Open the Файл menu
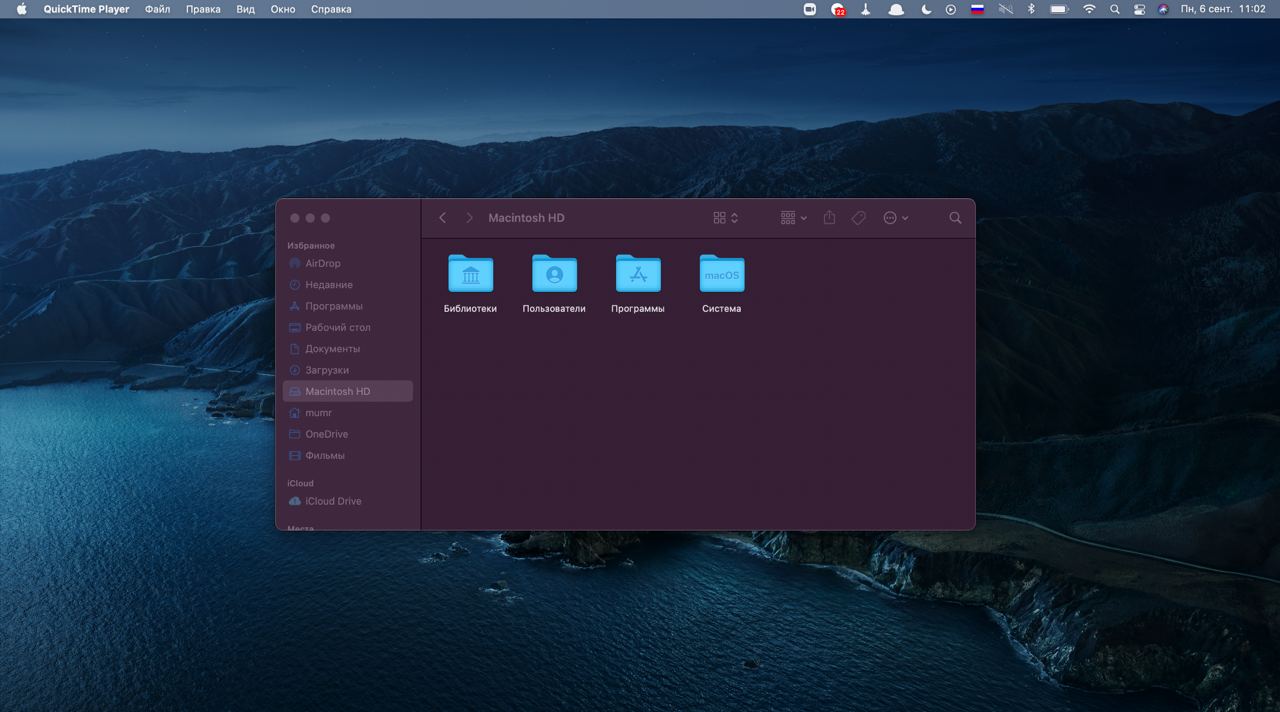The width and height of the screenshot is (1280, 712). click(x=157, y=9)
